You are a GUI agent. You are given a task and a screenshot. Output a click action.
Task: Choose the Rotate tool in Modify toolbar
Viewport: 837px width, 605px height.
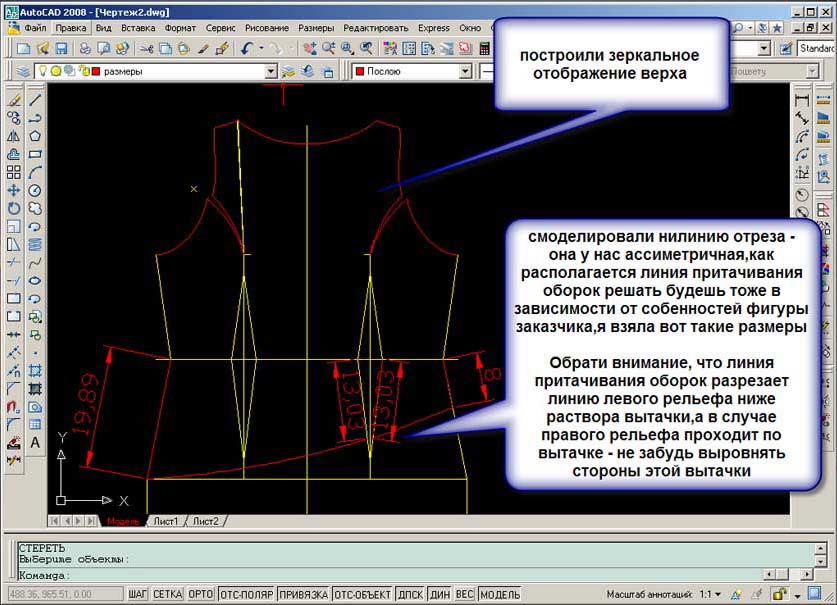tap(14, 208)
